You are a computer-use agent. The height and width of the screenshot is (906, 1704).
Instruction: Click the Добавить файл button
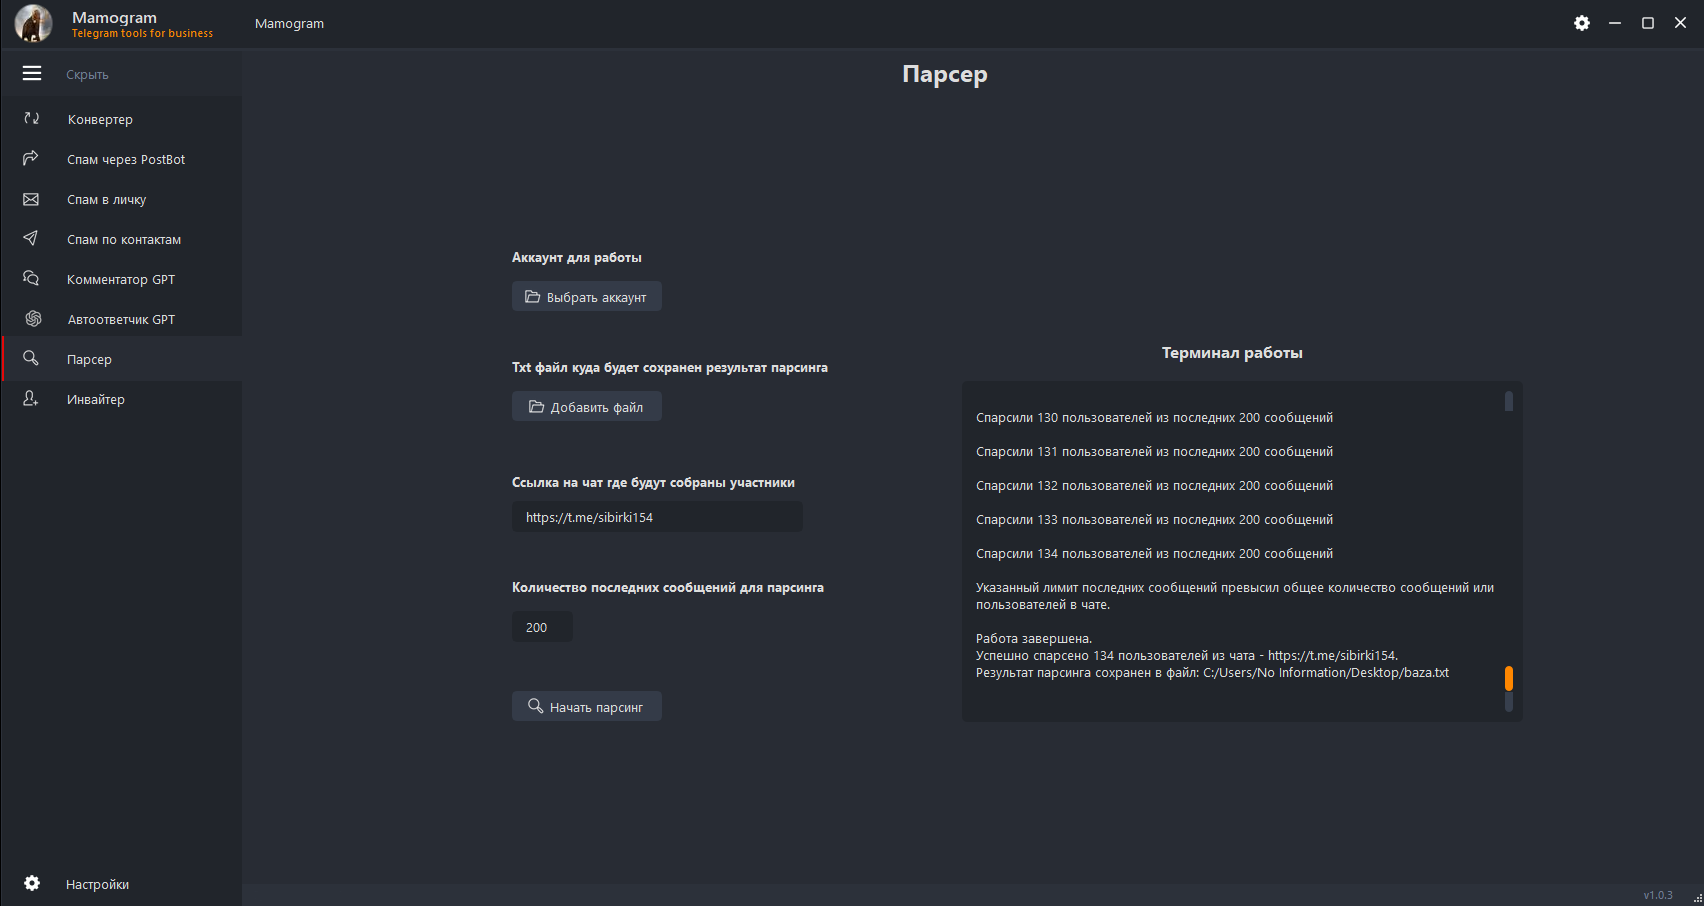tap(587, 407)
